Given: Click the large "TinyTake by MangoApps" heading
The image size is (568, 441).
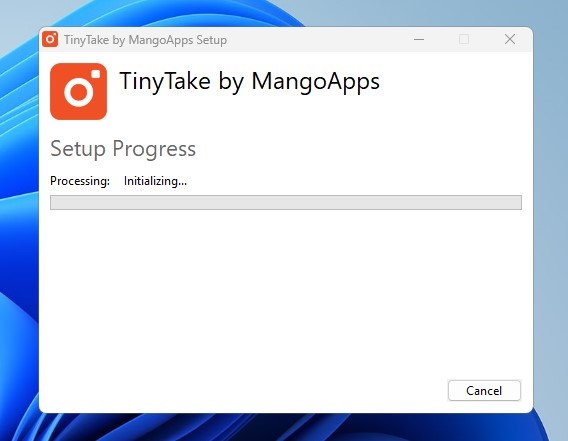Looking at the screenshot, I should pos(250,82).
